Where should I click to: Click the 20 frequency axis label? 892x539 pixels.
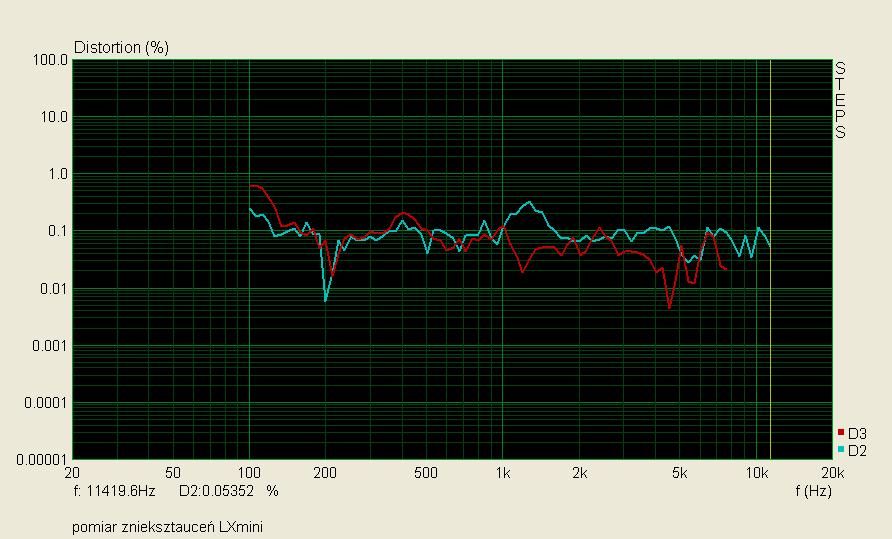pyautogui.click(x=72, y=473)
